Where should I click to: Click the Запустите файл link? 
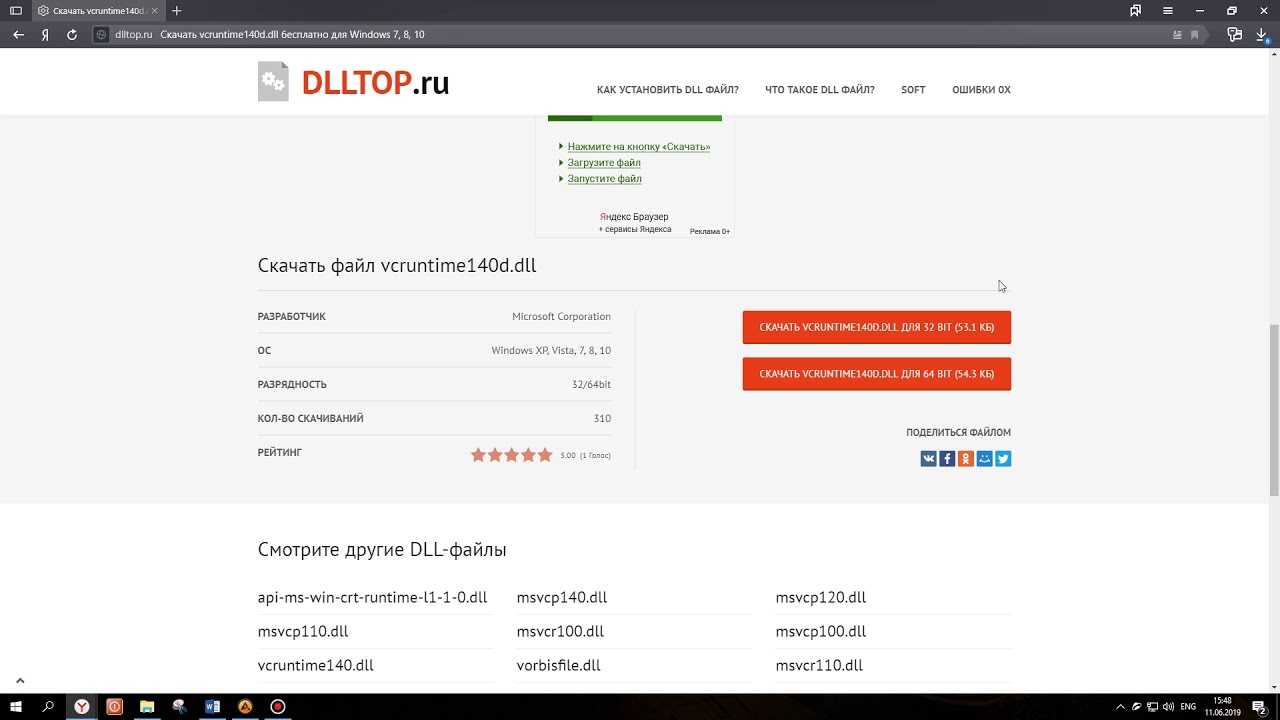click(605, 179)
